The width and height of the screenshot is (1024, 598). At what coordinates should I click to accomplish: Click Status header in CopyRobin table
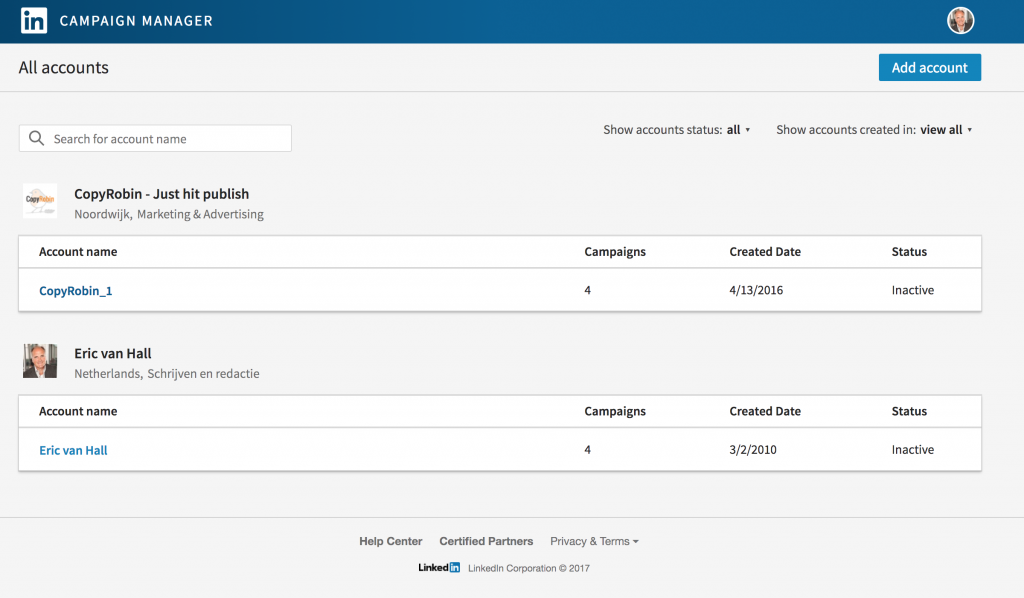(909, 251)
